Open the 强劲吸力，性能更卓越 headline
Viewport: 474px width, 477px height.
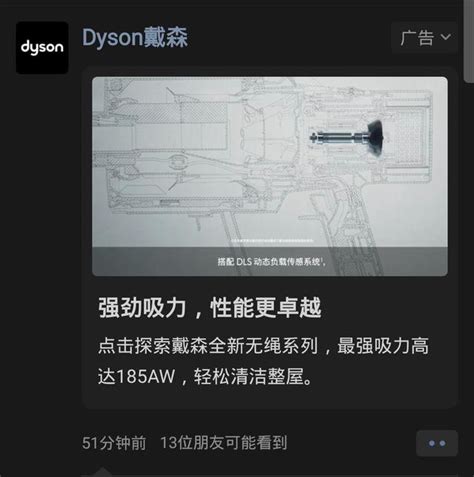(x=210, y=307)
